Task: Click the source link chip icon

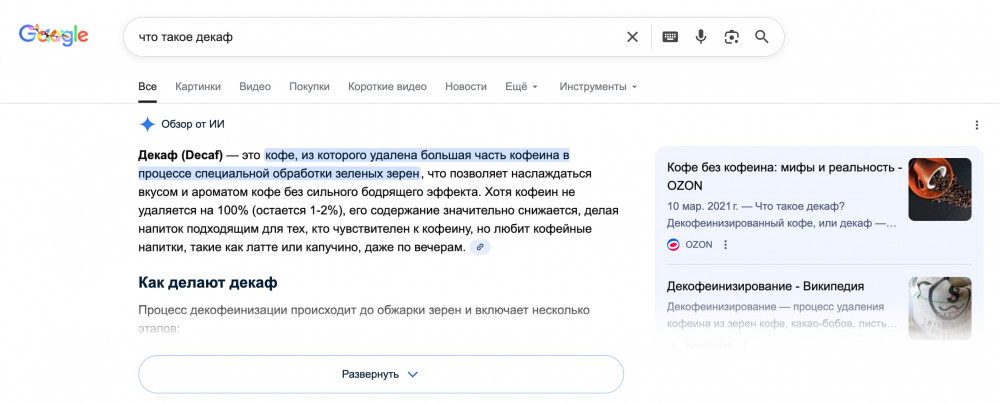Action: coord(480,247)
